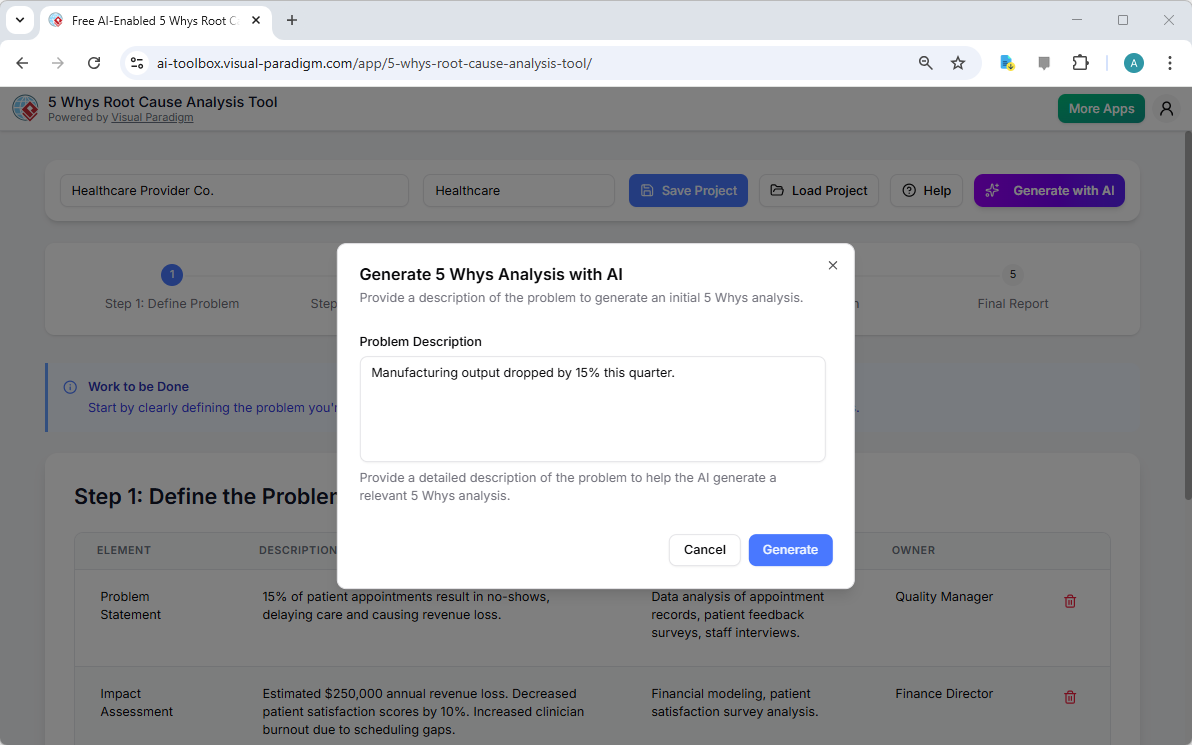This screenshot has height=745, width=1192.
Task: Click inside the Problem Description text area
Action: (x=592, y=408)
